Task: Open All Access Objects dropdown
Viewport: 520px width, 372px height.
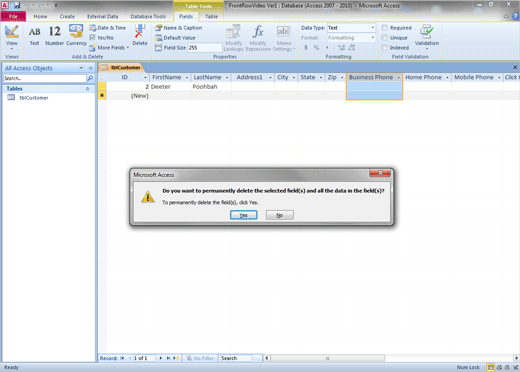Action: point(81,68)
